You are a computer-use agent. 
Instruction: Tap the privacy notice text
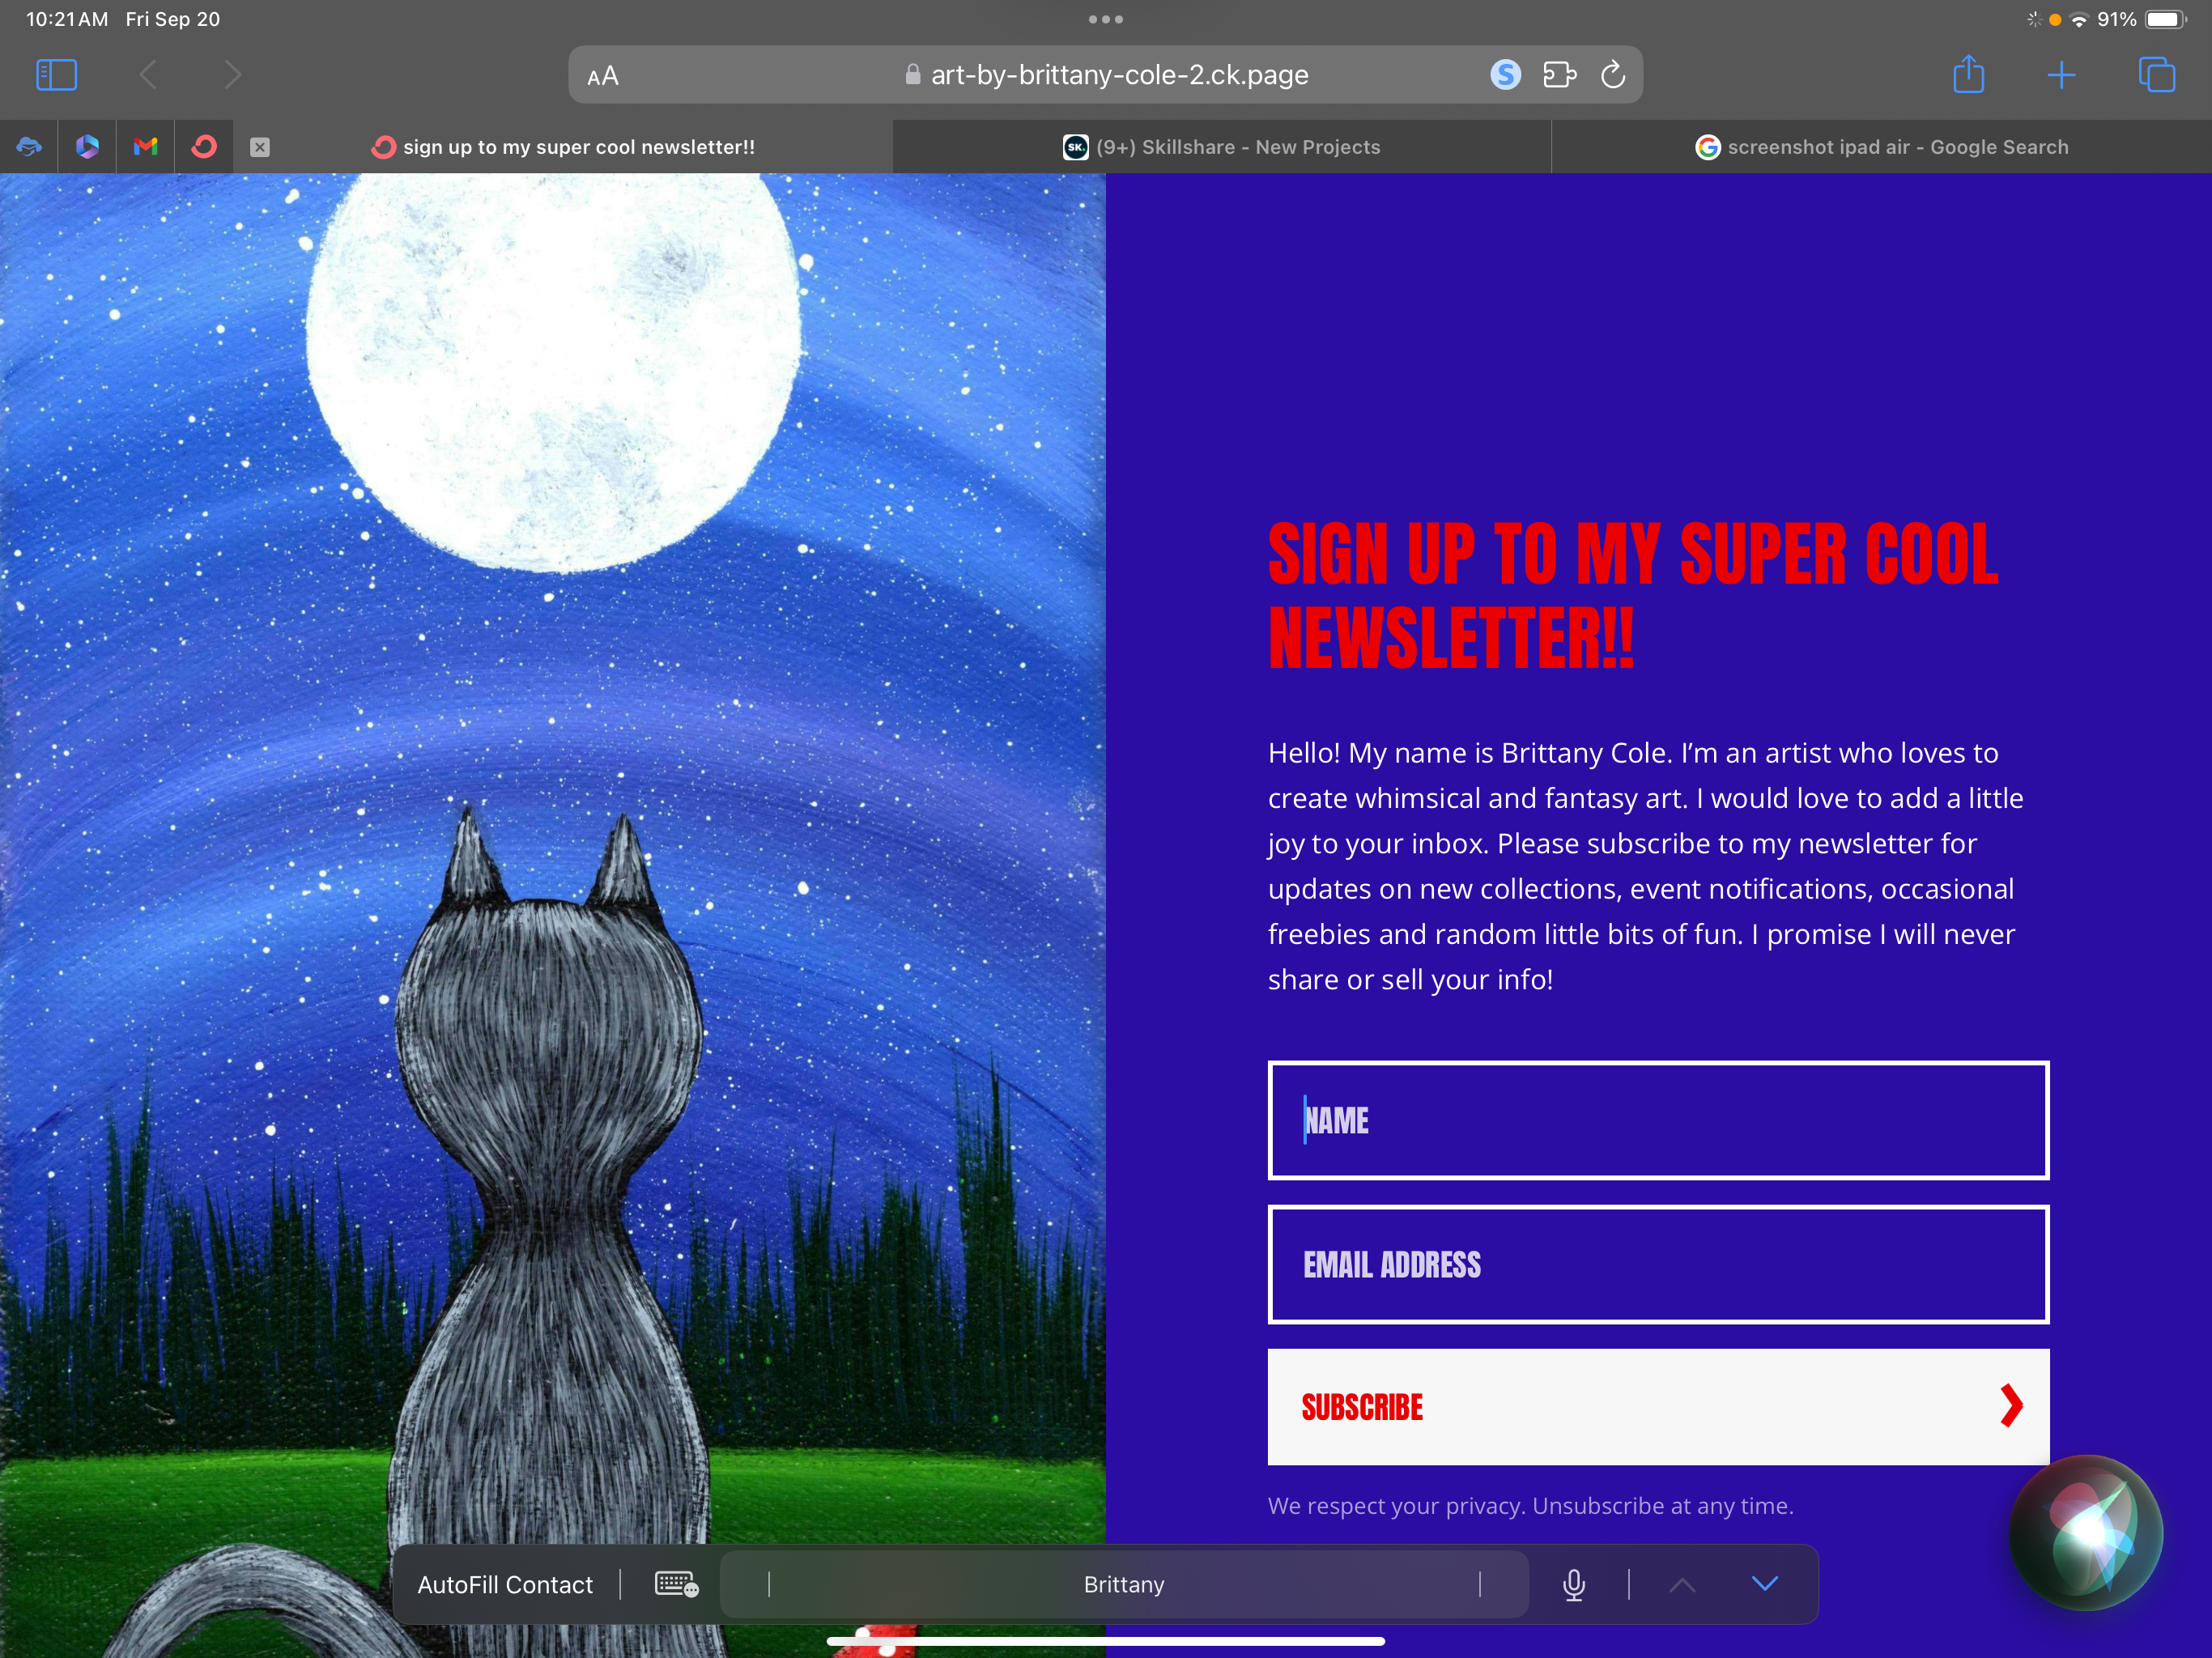(x=1530, y=1506)
